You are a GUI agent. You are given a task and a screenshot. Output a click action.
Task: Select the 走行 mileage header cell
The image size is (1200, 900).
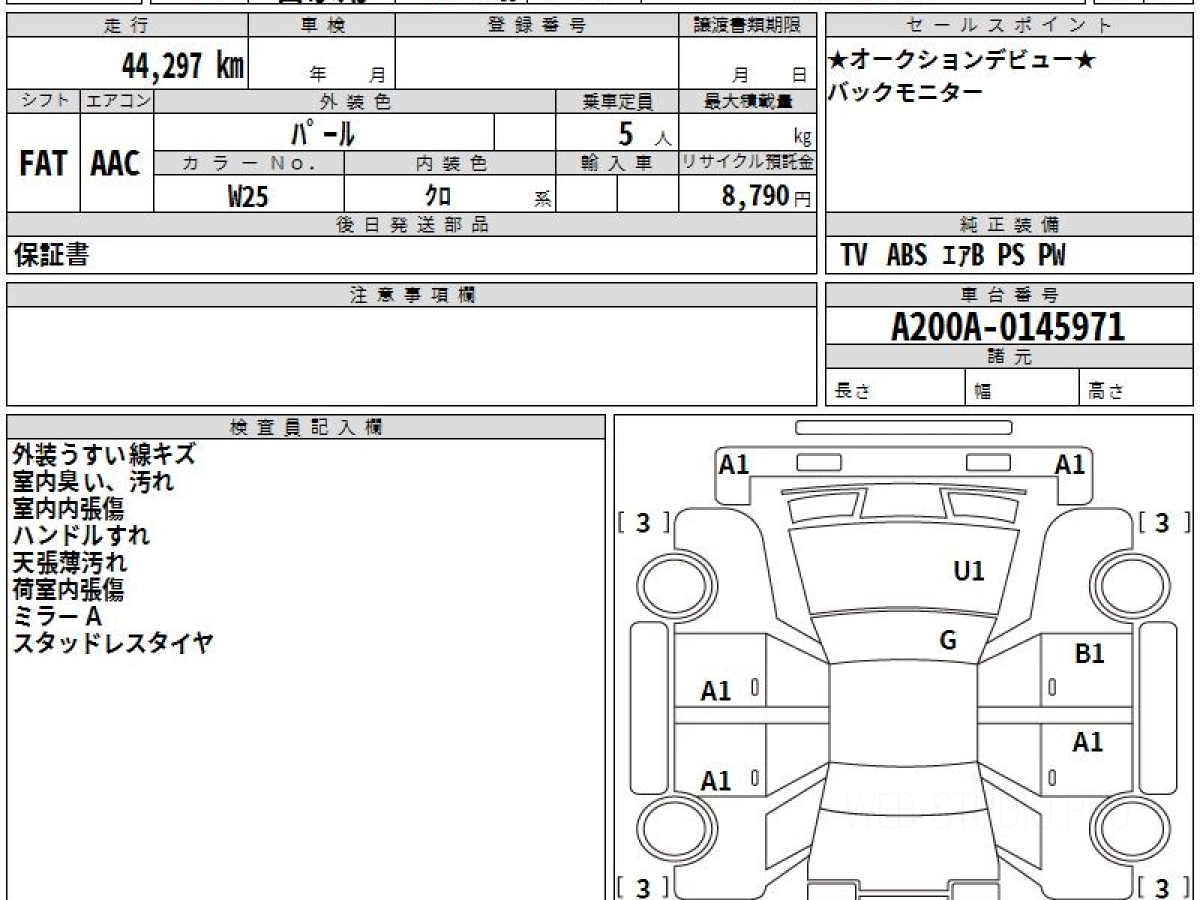[x=127, y=26]
